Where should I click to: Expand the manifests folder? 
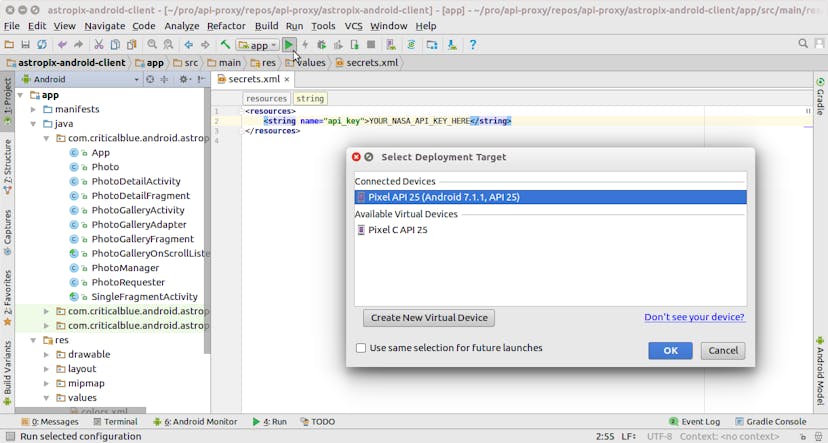(33, 109)
